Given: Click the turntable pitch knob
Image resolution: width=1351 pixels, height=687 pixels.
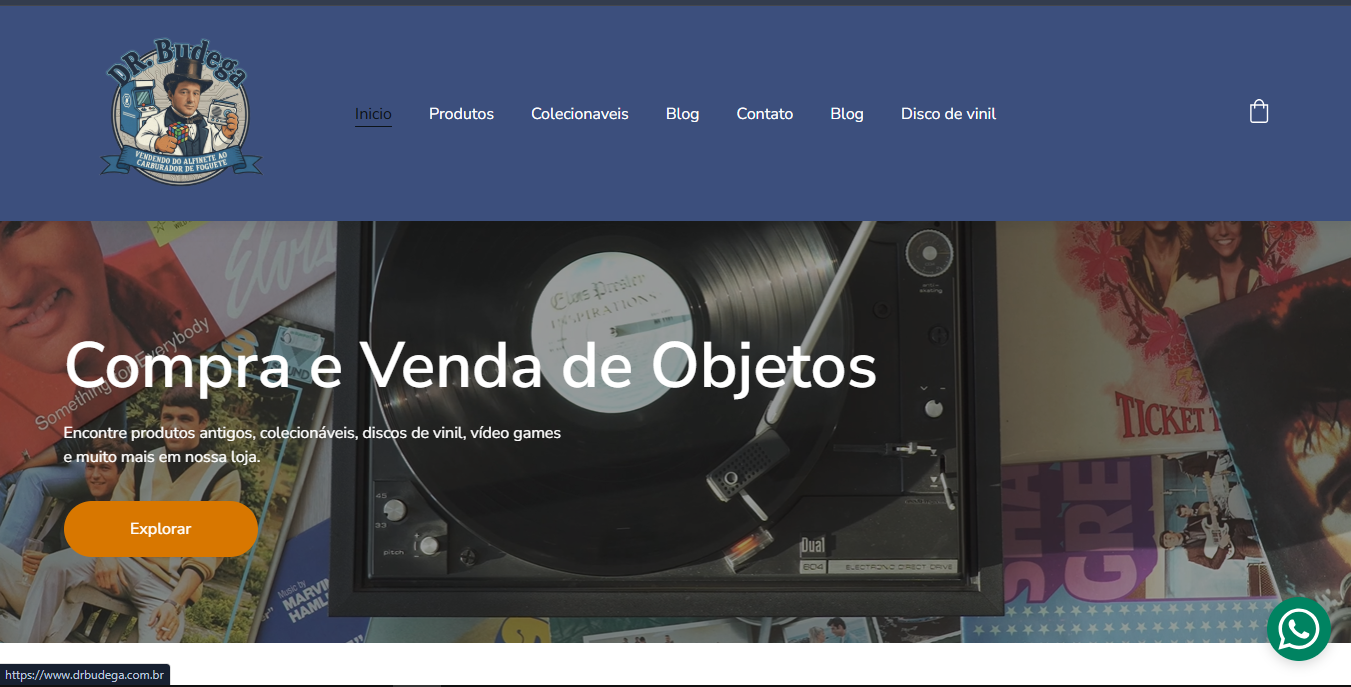Looking at the screenshot, I should point(428,545).
